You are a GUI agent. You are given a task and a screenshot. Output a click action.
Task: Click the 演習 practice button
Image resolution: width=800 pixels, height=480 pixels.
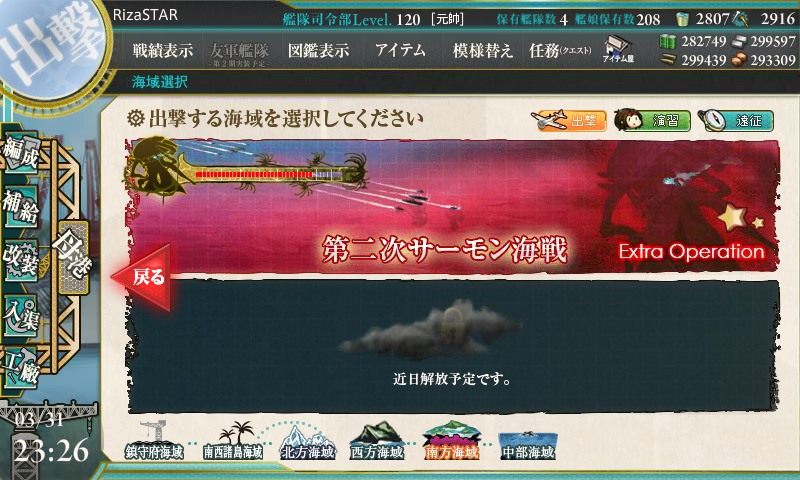pyautogui.click(x=653, y=121)
